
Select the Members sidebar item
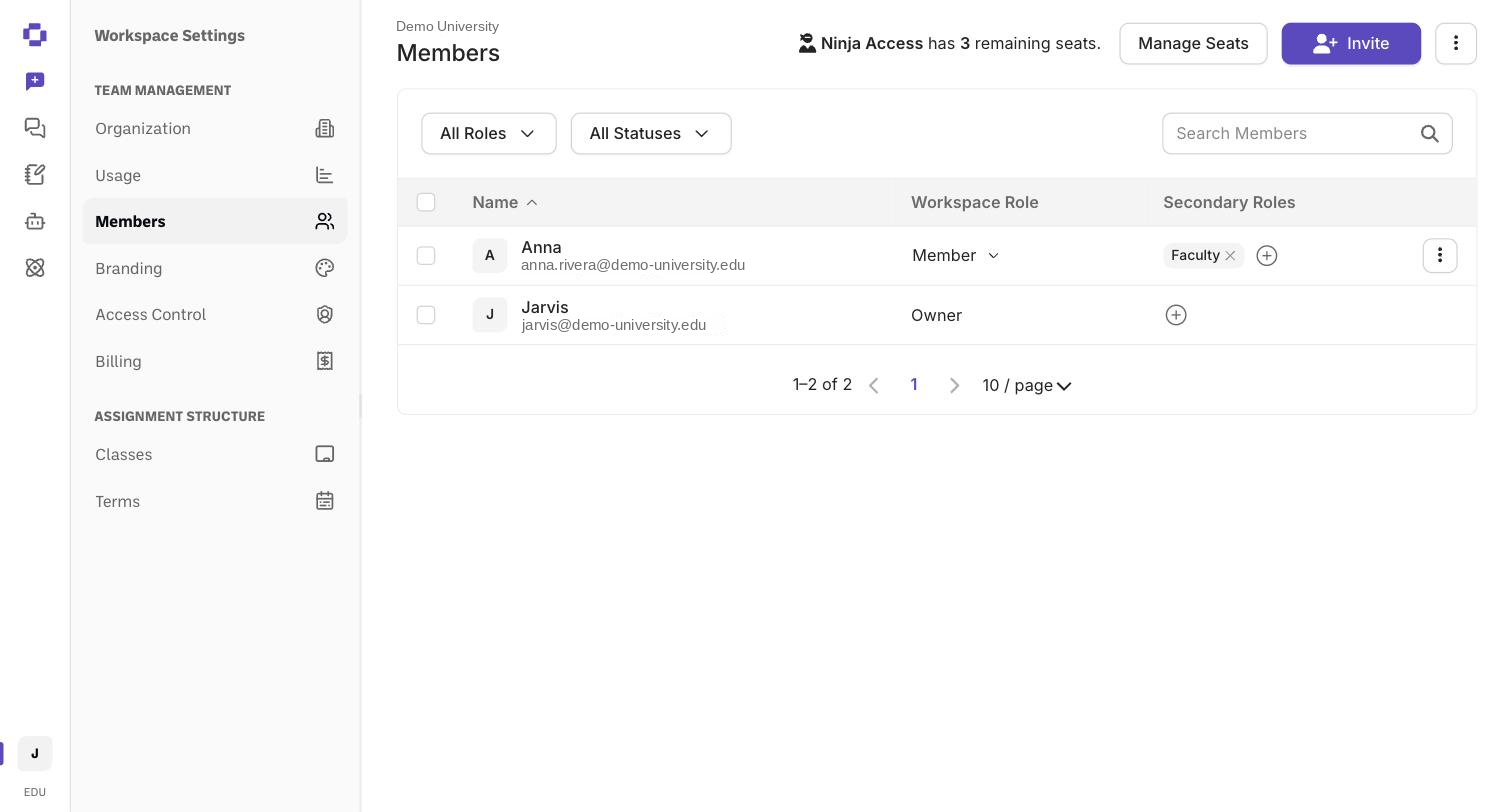(x=215, y=221)
